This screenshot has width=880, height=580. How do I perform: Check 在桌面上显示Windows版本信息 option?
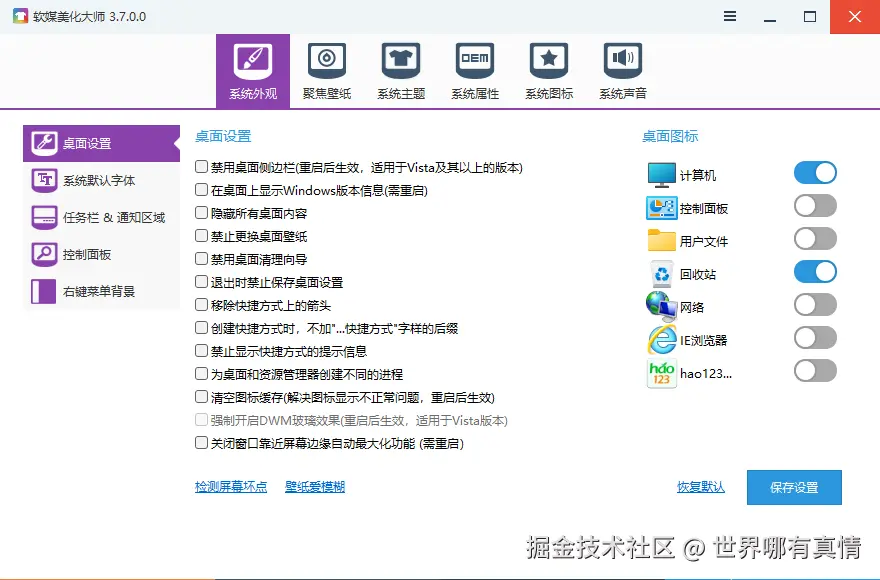coord(201,190)
